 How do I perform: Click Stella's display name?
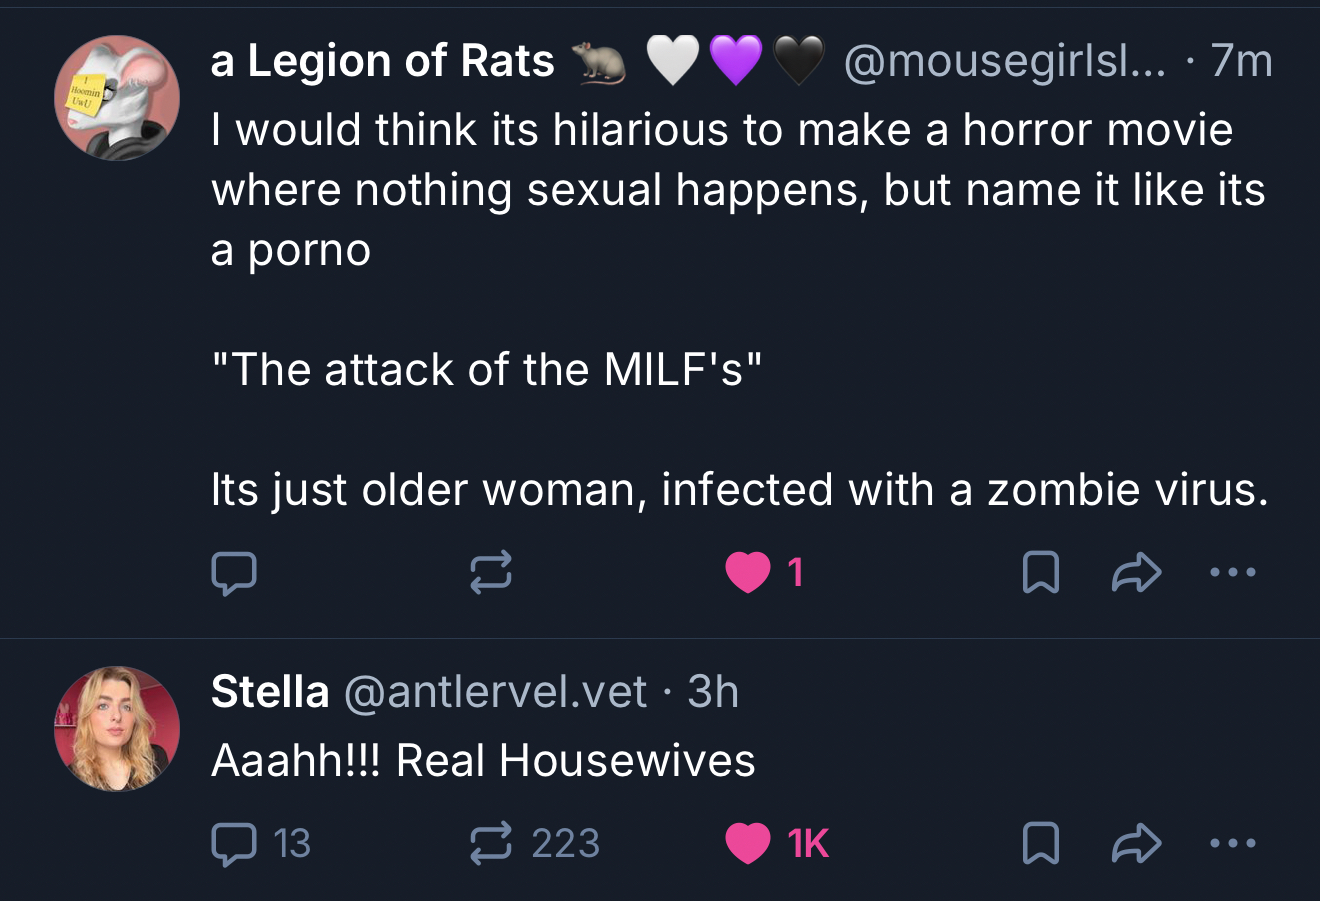270,692
